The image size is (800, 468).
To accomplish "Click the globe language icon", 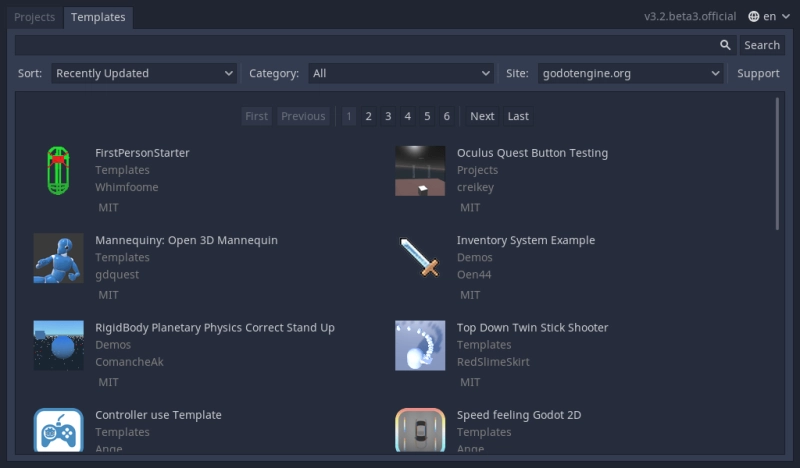I will tap(754, 16).
